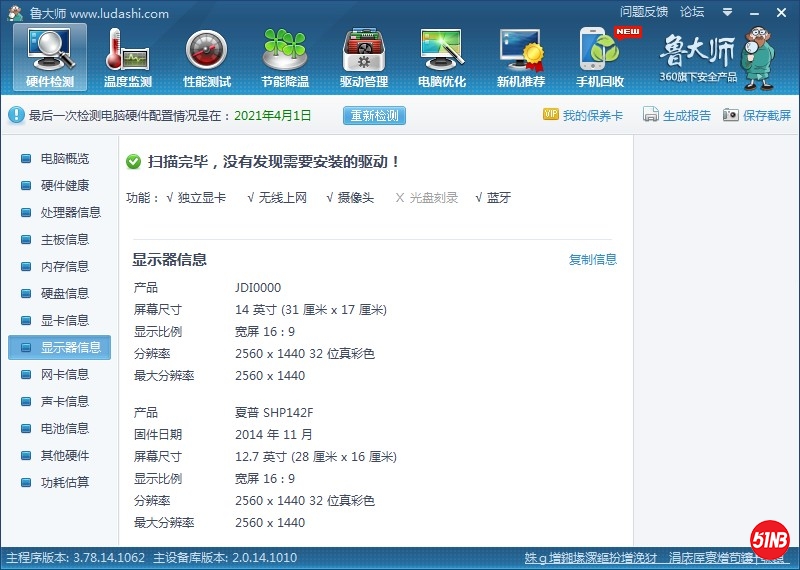Open the 论坛 forum link
Viewport: 800px width, 570px height.
tap(692, 12)
